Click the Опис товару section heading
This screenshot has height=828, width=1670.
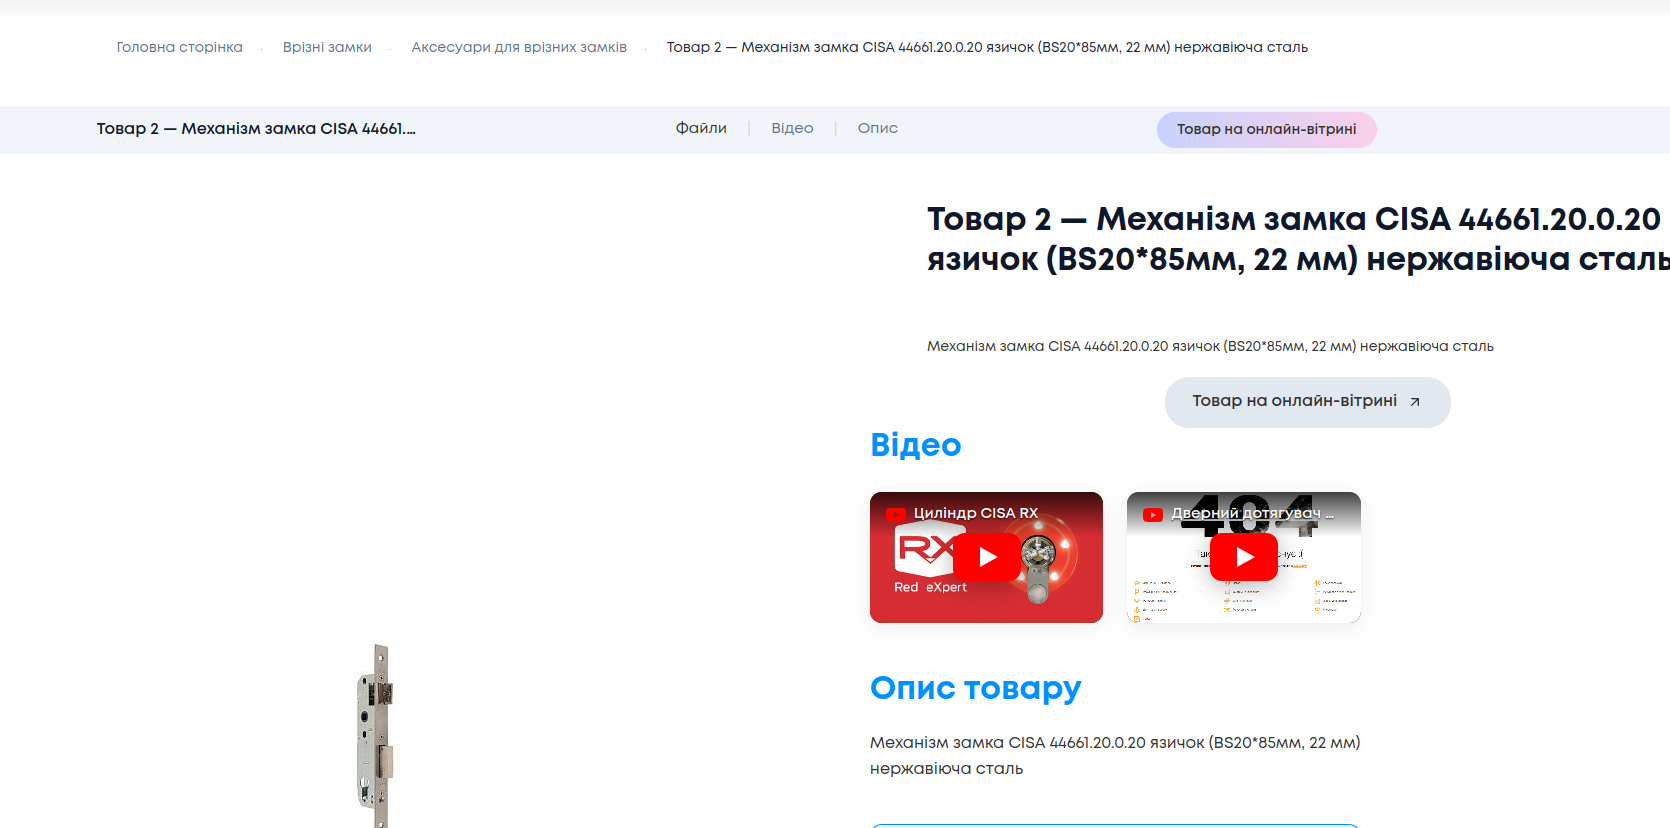click(x=976, y=688)
